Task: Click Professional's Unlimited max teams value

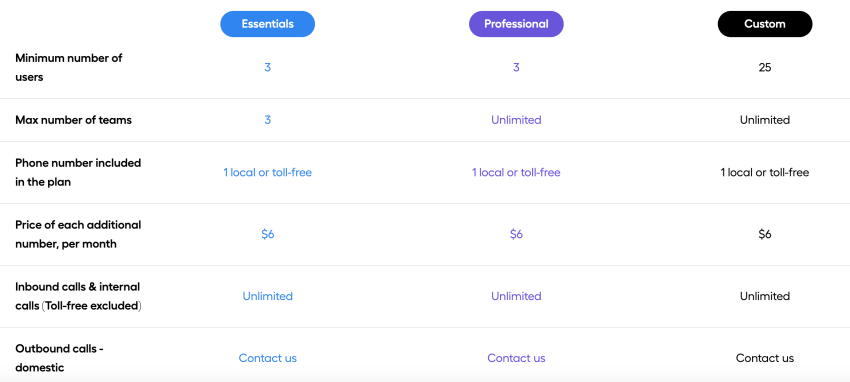Action: point(516,120)
